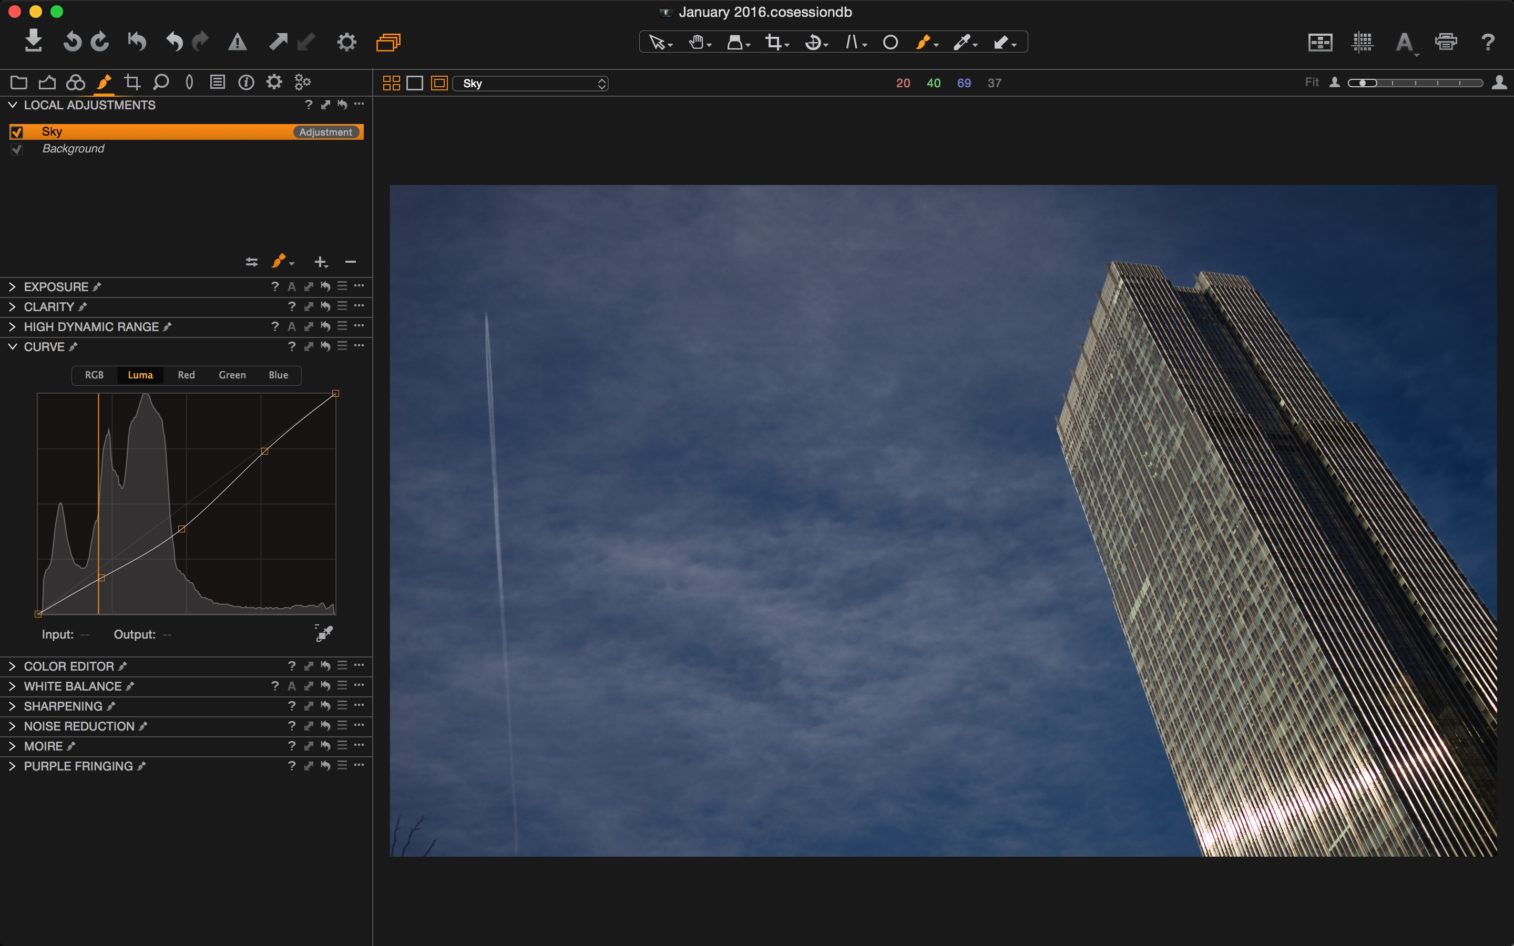Reset the Sharpening panel adjustments

pyautogui.click(x=325, y=705)
